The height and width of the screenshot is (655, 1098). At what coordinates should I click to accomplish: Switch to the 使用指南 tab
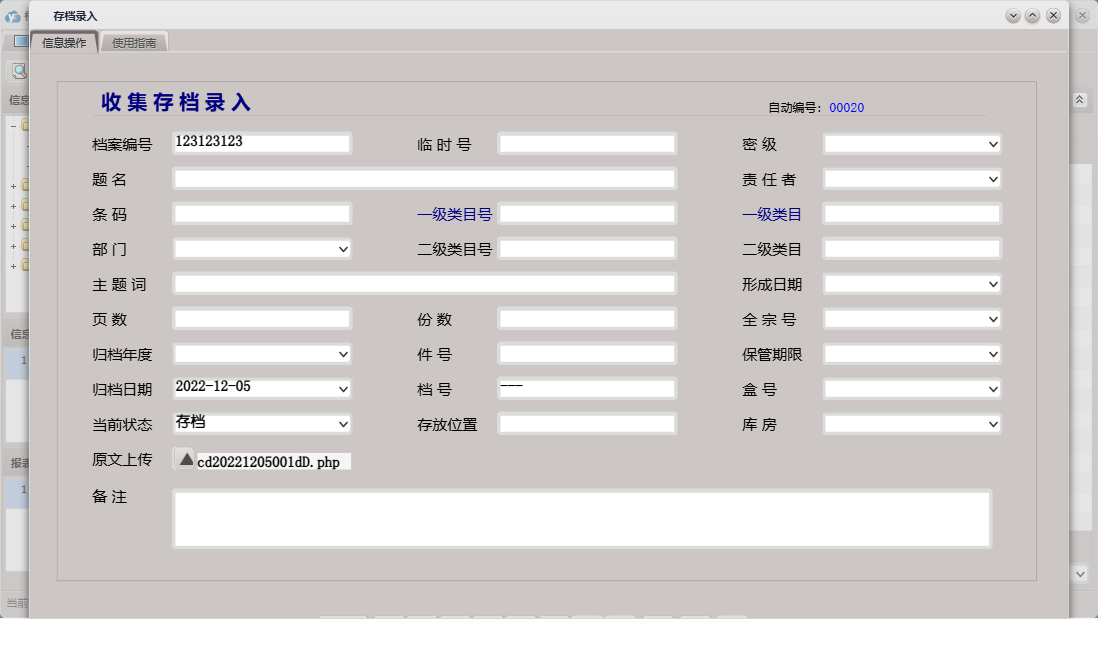point(135,43)
